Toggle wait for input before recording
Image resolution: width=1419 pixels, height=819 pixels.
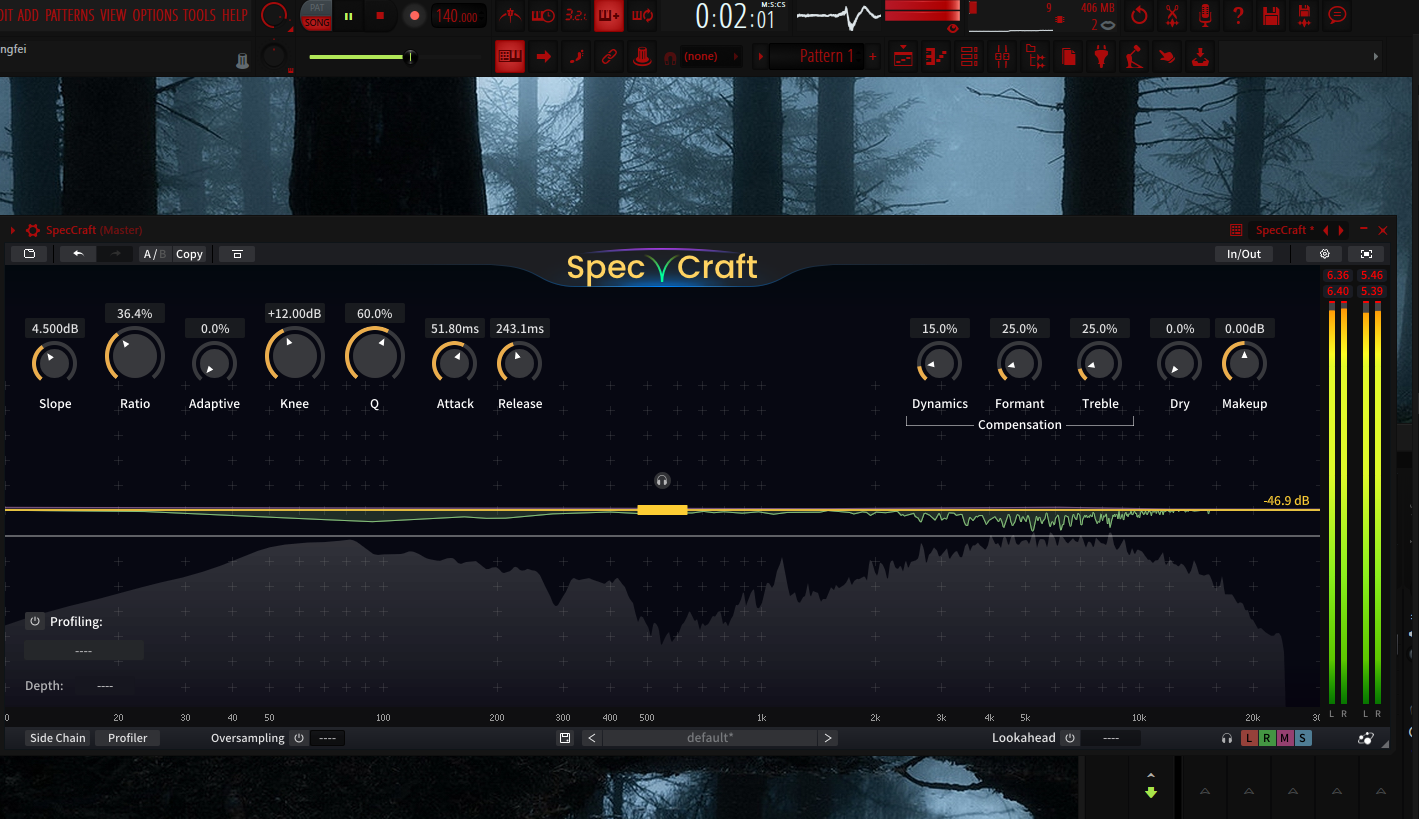544,16
